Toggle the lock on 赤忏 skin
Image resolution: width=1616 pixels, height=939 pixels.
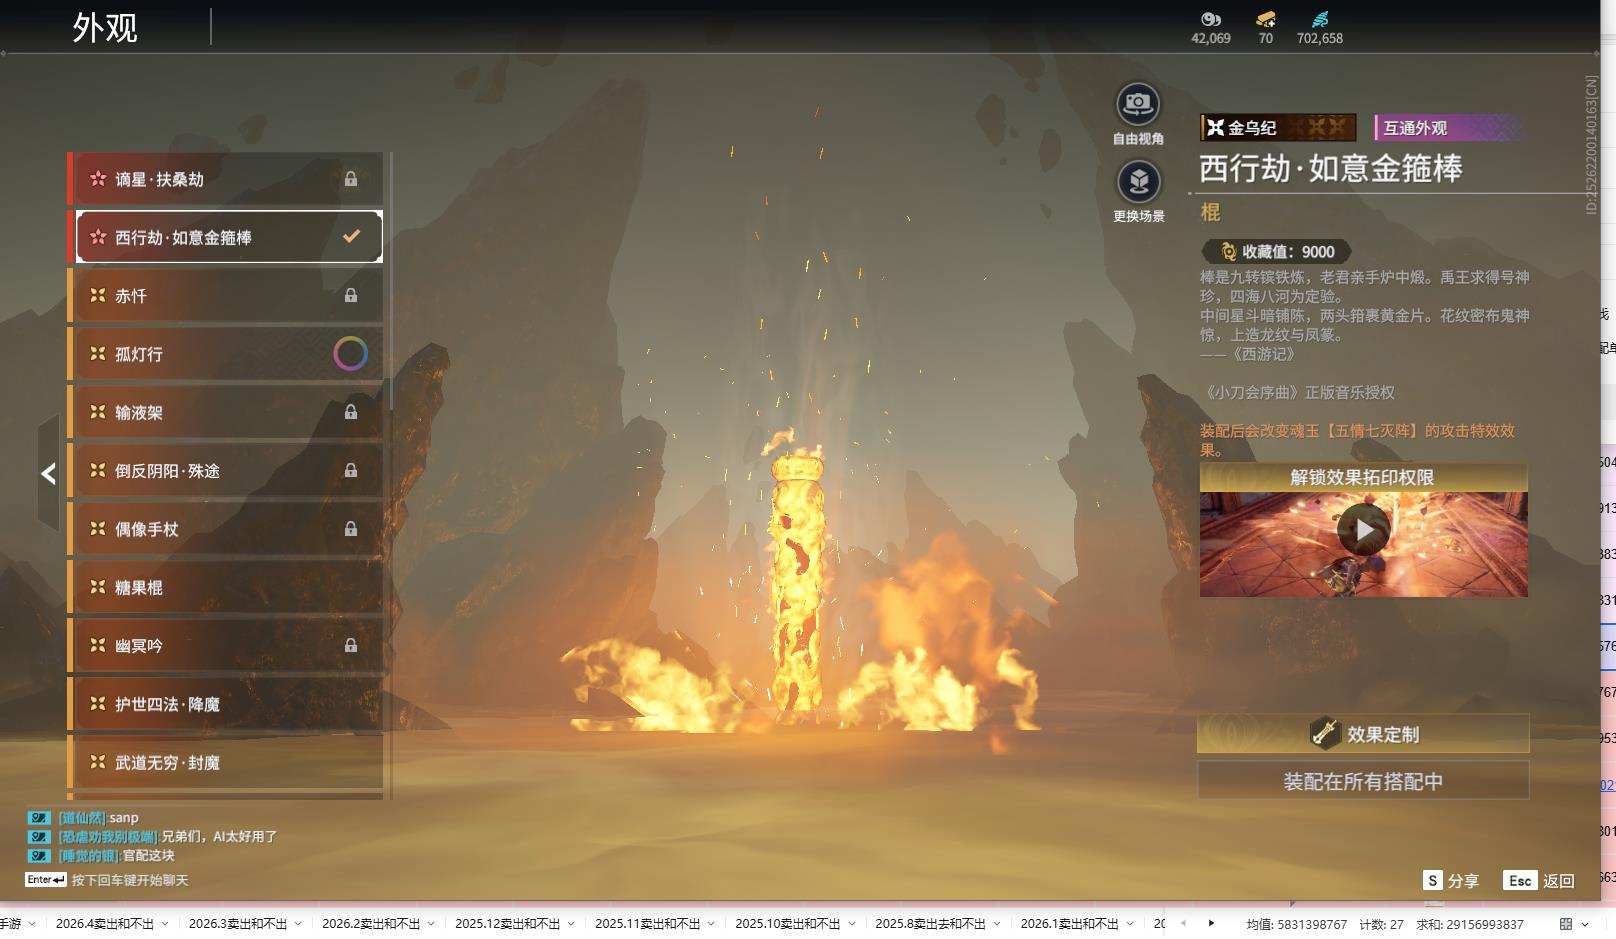(351, 295)
